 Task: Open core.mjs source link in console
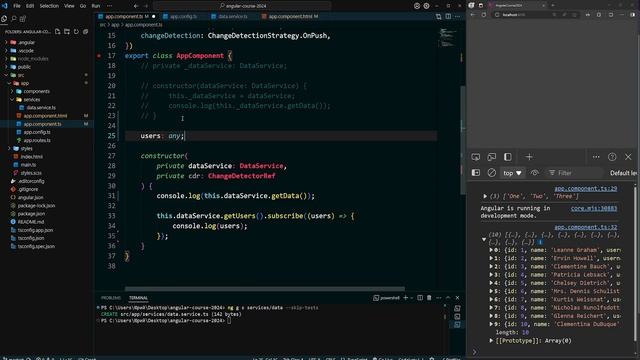click(x=593, y=208)
